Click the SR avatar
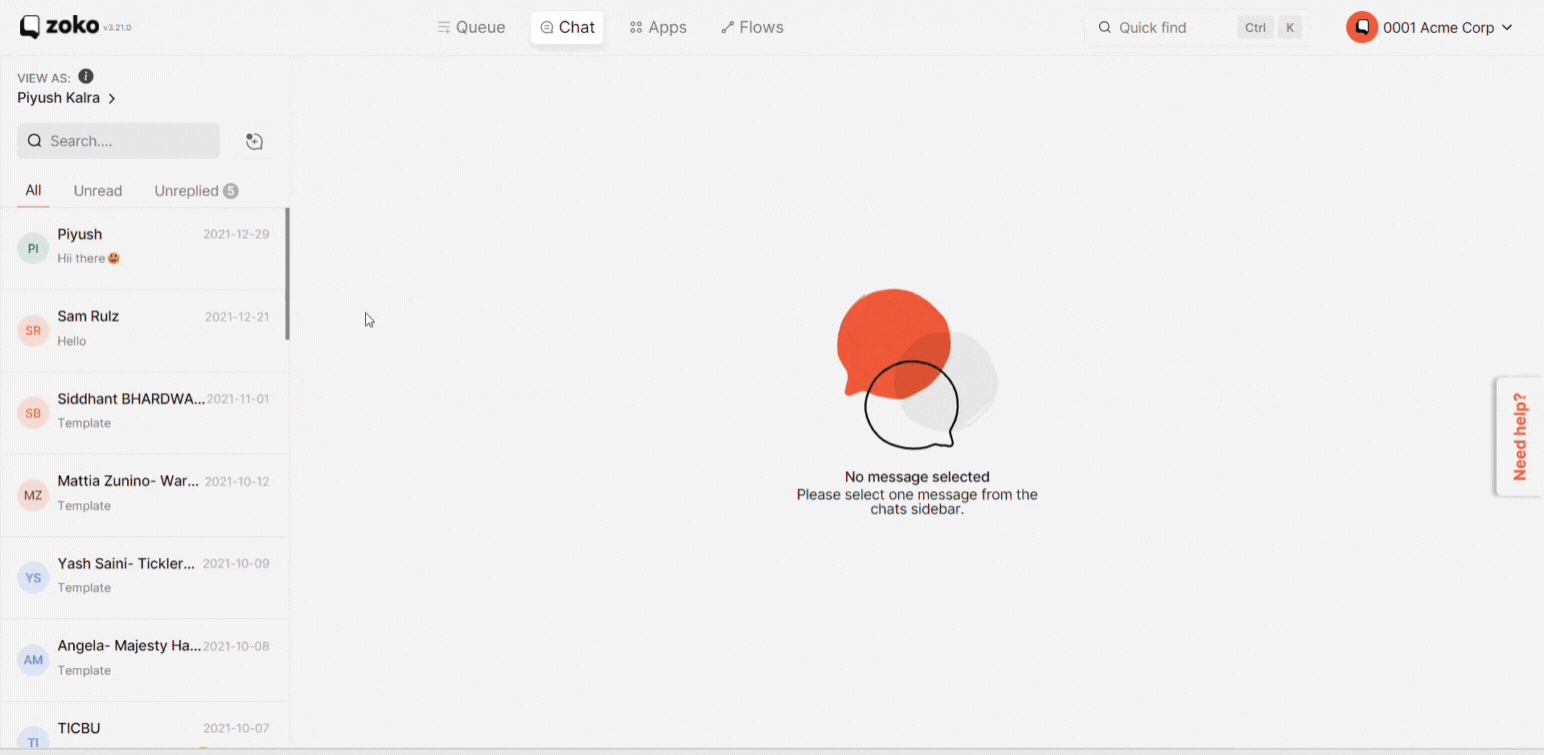This screenshot has height=755, width=1544. tap(33, 330)
